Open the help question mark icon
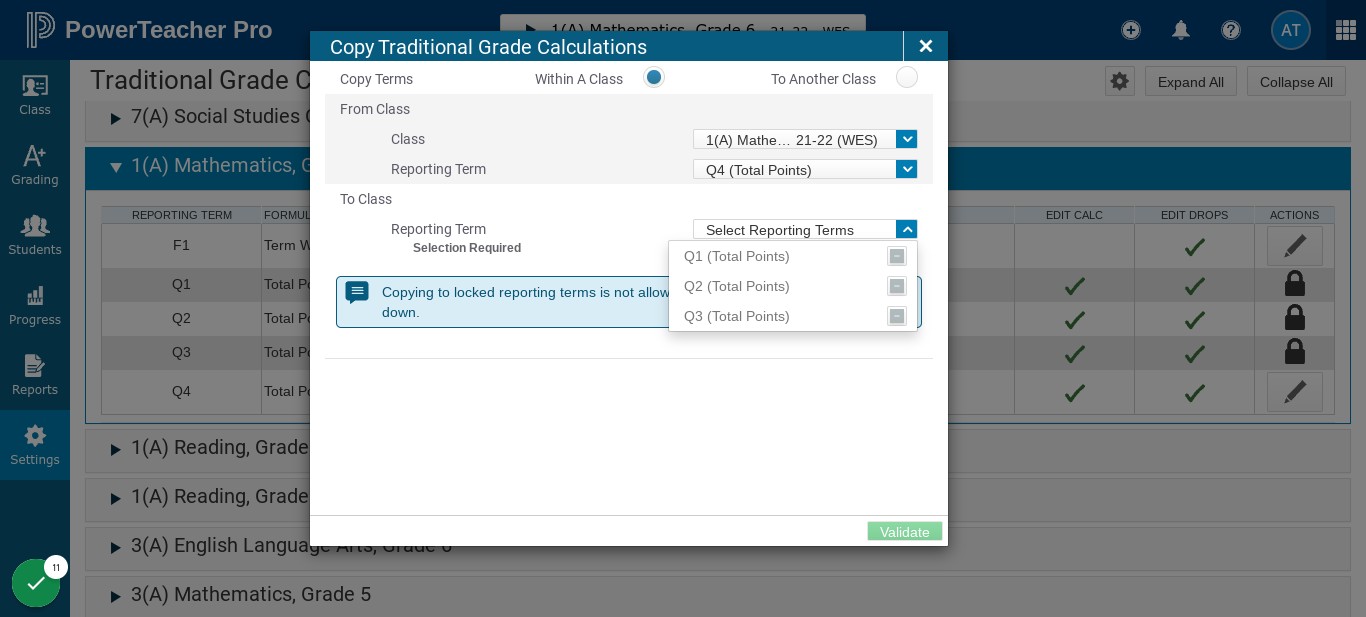Screen dimensions: 1366x617 [x=1231, y=30]
